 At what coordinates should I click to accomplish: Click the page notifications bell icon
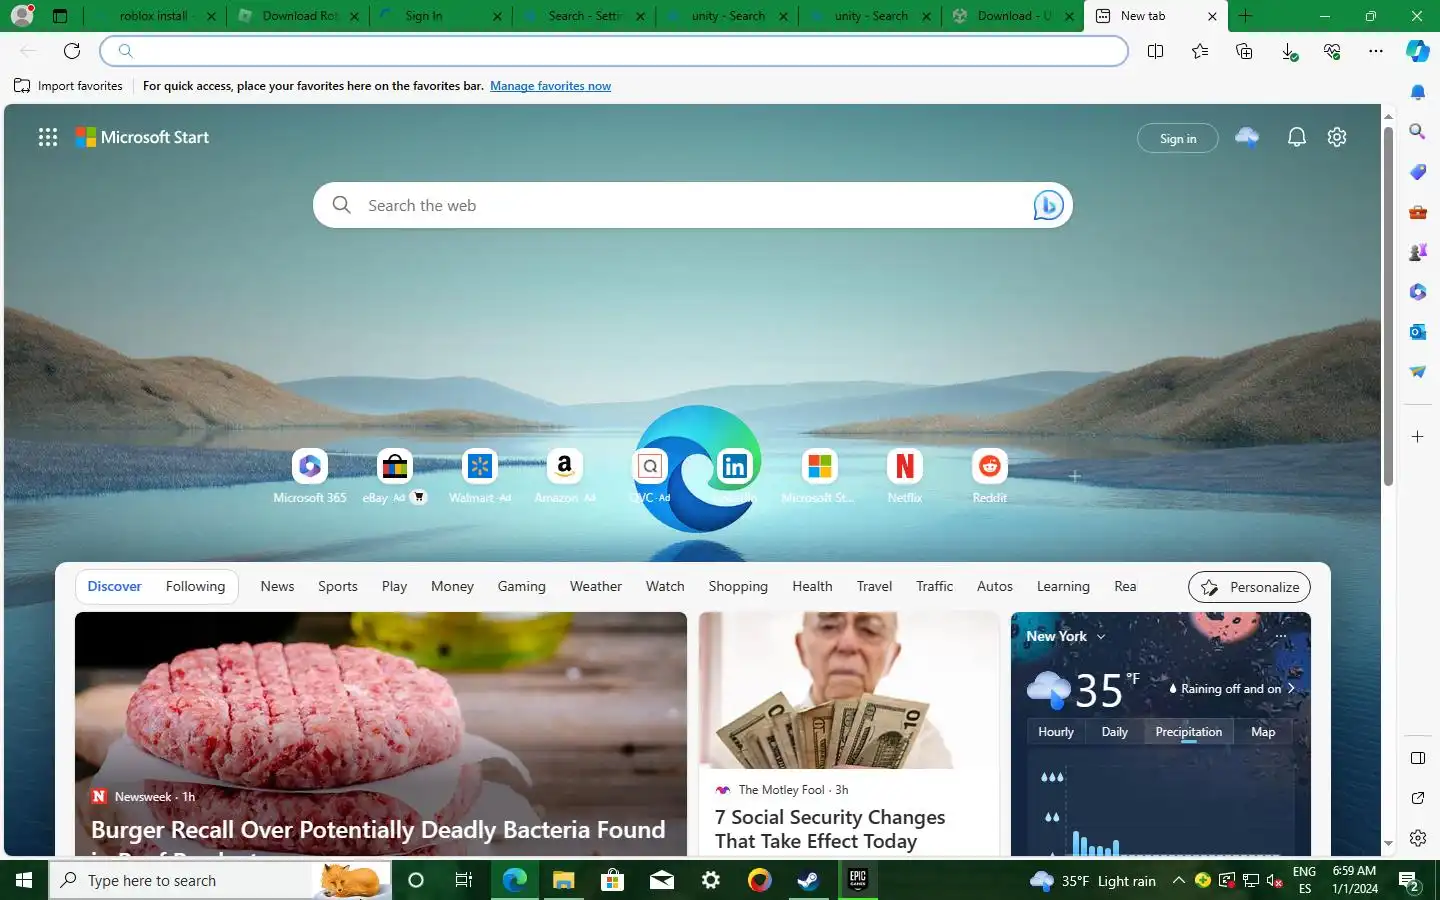pos(1297,137)
